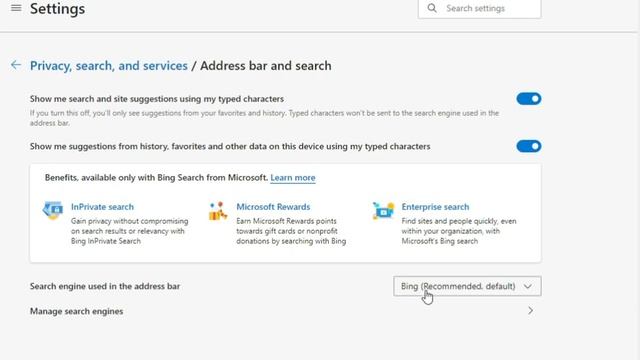The image size is (640, 360).
Task: Click the Manage search engines text
Action: click(x=76, y=311)
